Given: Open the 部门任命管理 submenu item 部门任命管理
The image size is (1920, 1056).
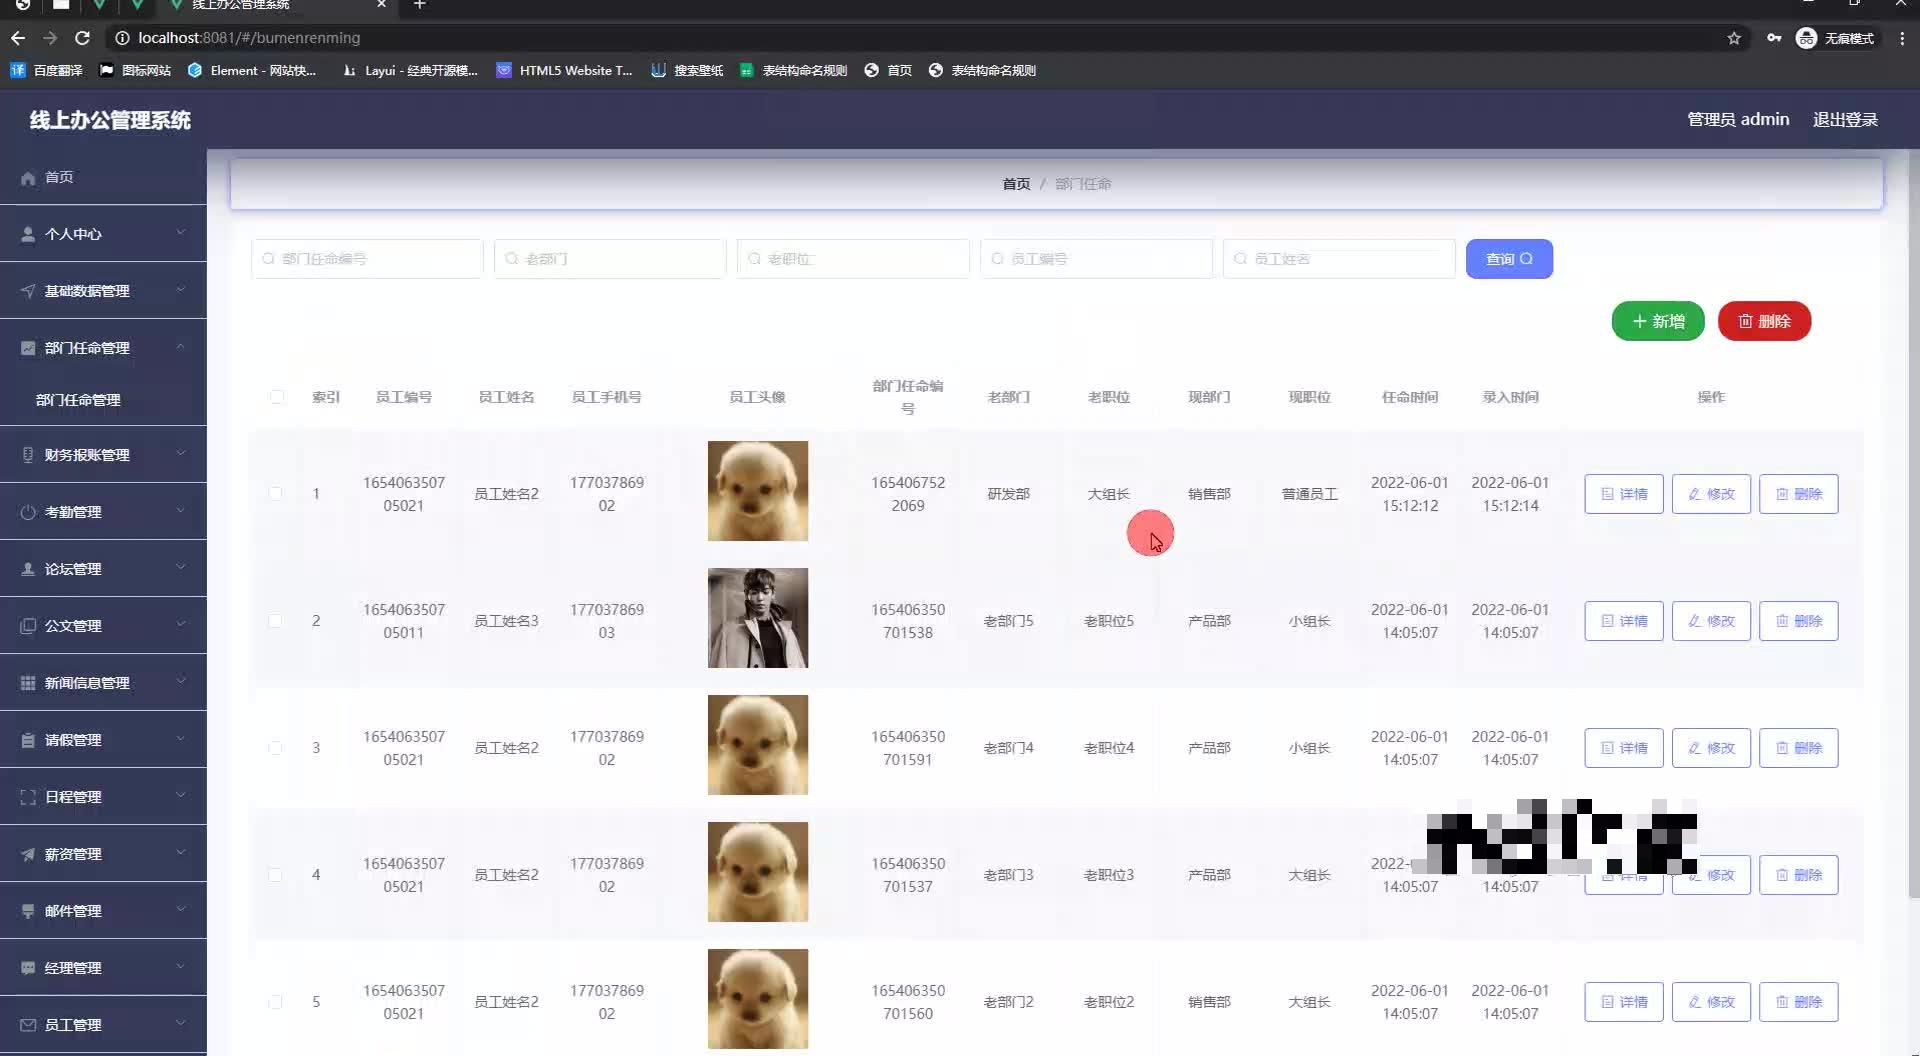Looking at the screenshot, I should coord(79,399).
